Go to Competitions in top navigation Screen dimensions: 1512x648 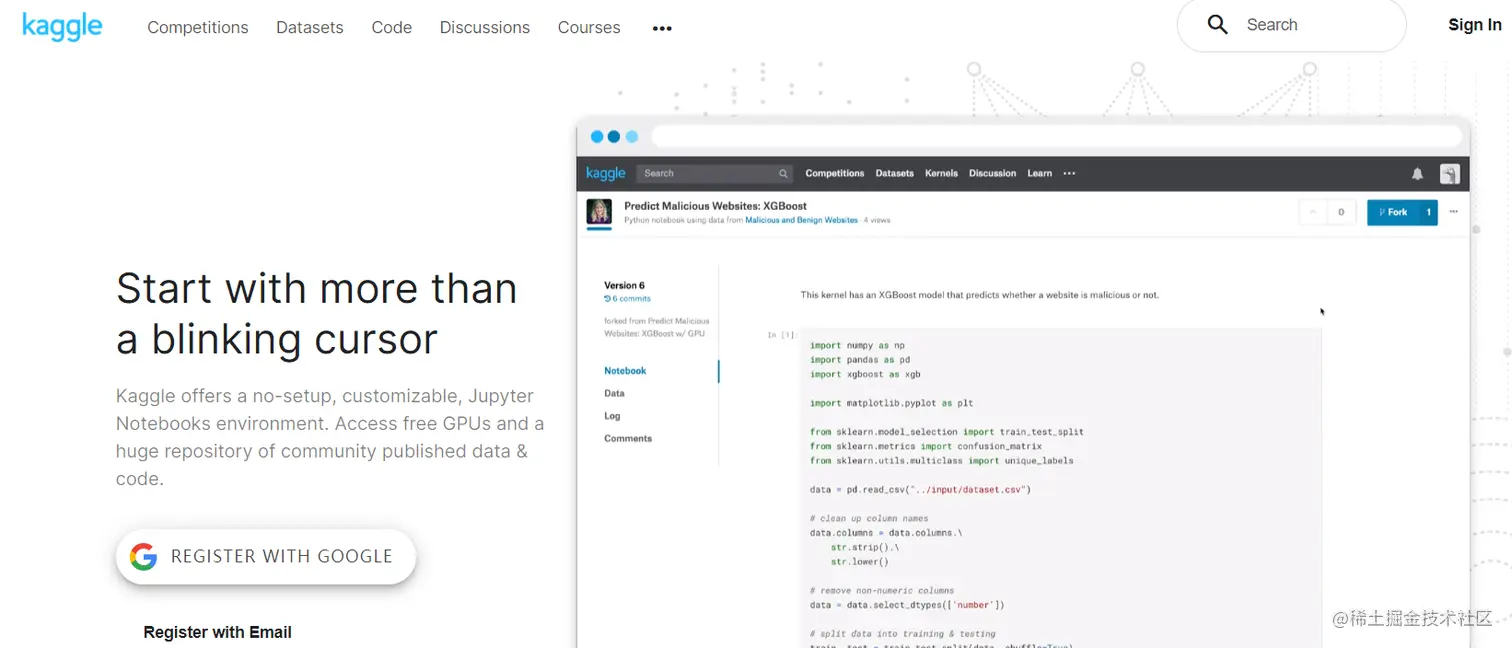[x=198, y=28]
